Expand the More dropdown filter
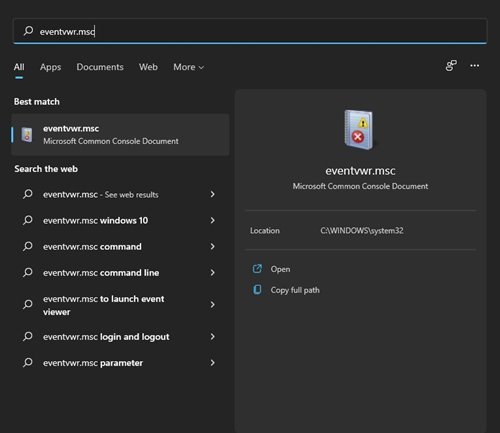The width and height of the screenshot is (500, 433). pyautogui.click(x=188, y=67)
